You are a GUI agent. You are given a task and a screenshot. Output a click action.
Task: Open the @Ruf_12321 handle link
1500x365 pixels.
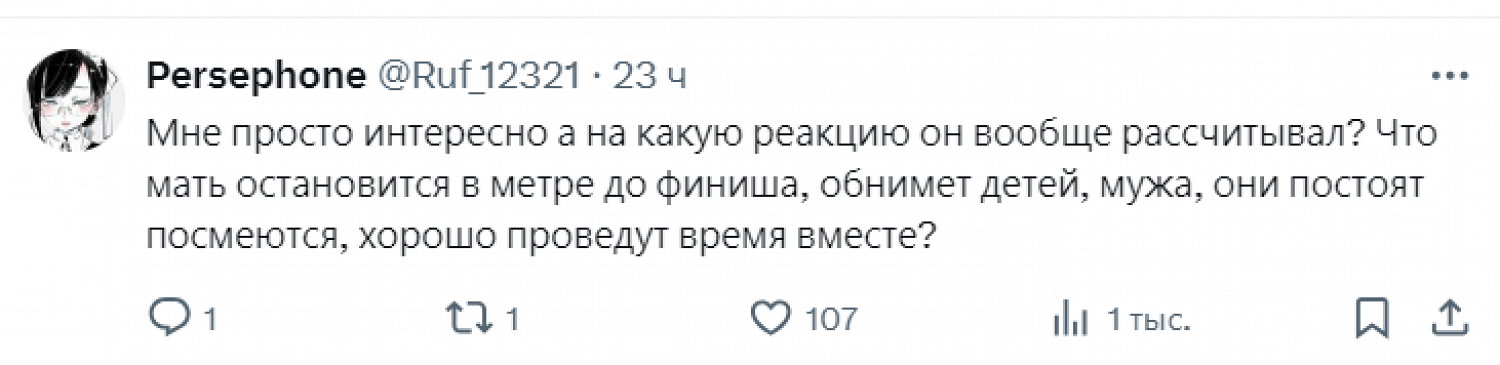[x=477, y=76]
